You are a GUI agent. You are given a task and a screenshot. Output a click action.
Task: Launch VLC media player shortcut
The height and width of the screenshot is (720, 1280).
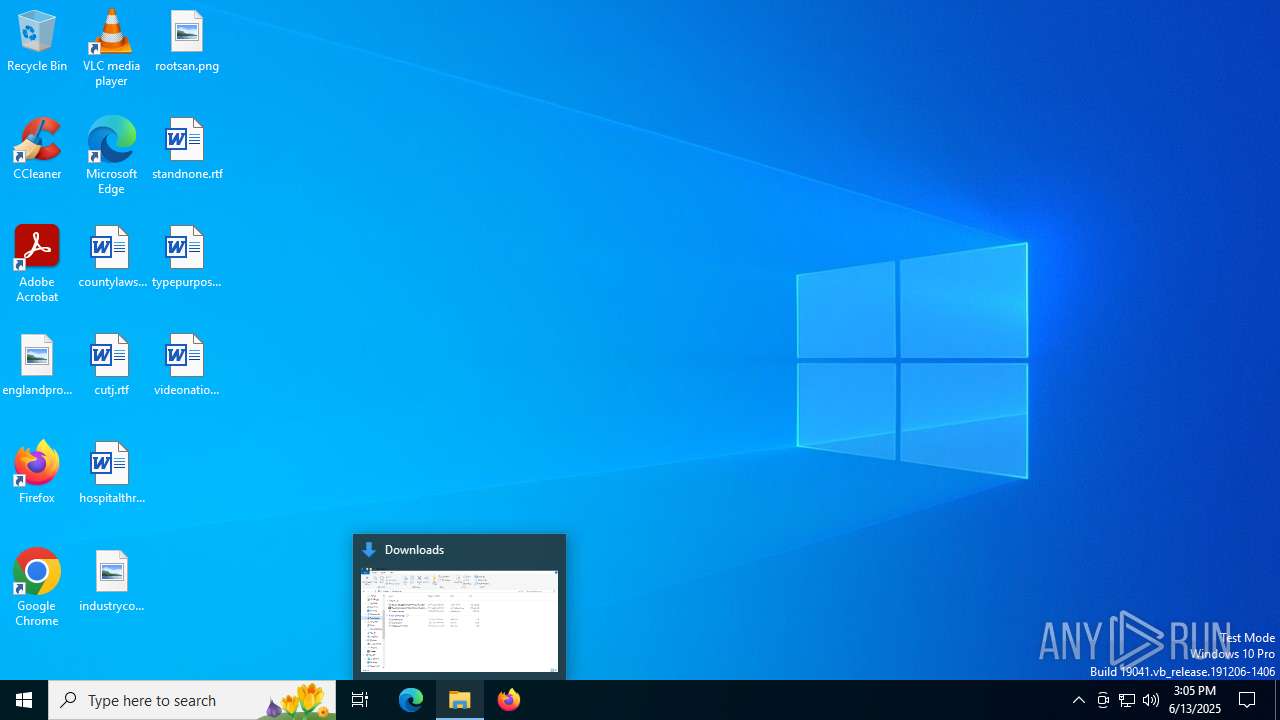tap(111, 48)
